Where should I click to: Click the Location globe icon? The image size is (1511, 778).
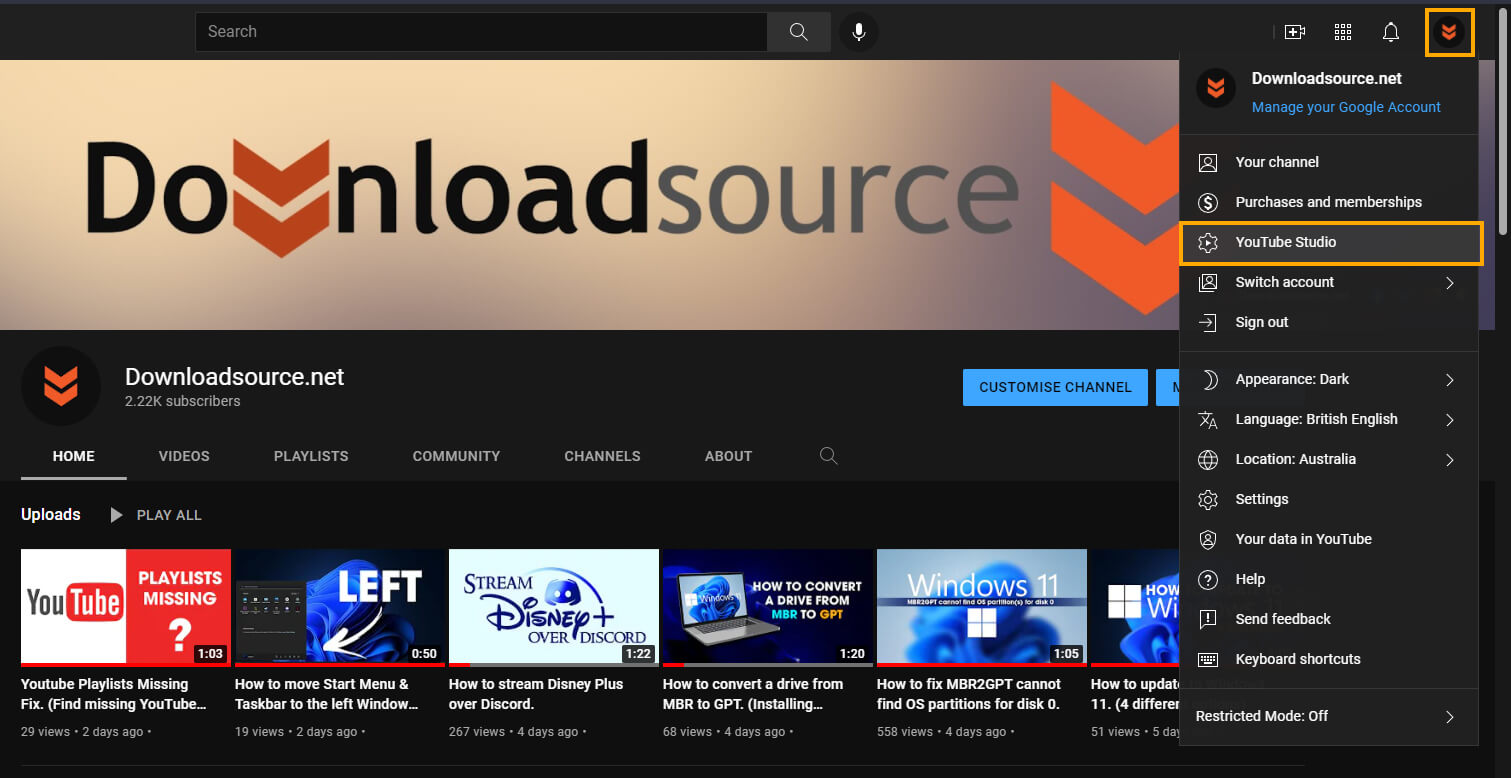(1208, 459)
